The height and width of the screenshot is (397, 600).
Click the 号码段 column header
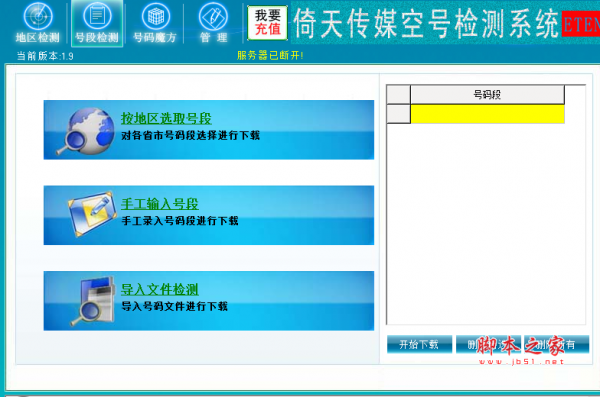tap(487, 94)
